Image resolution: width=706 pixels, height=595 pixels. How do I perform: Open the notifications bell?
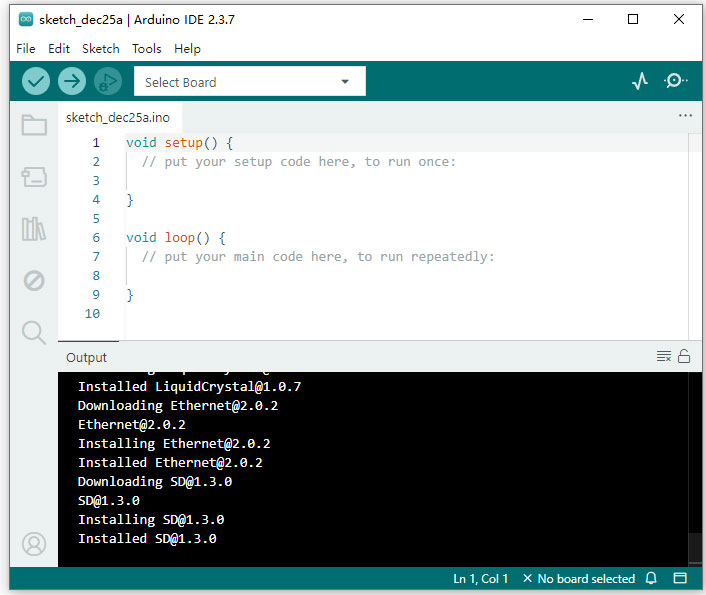point(651,578)
